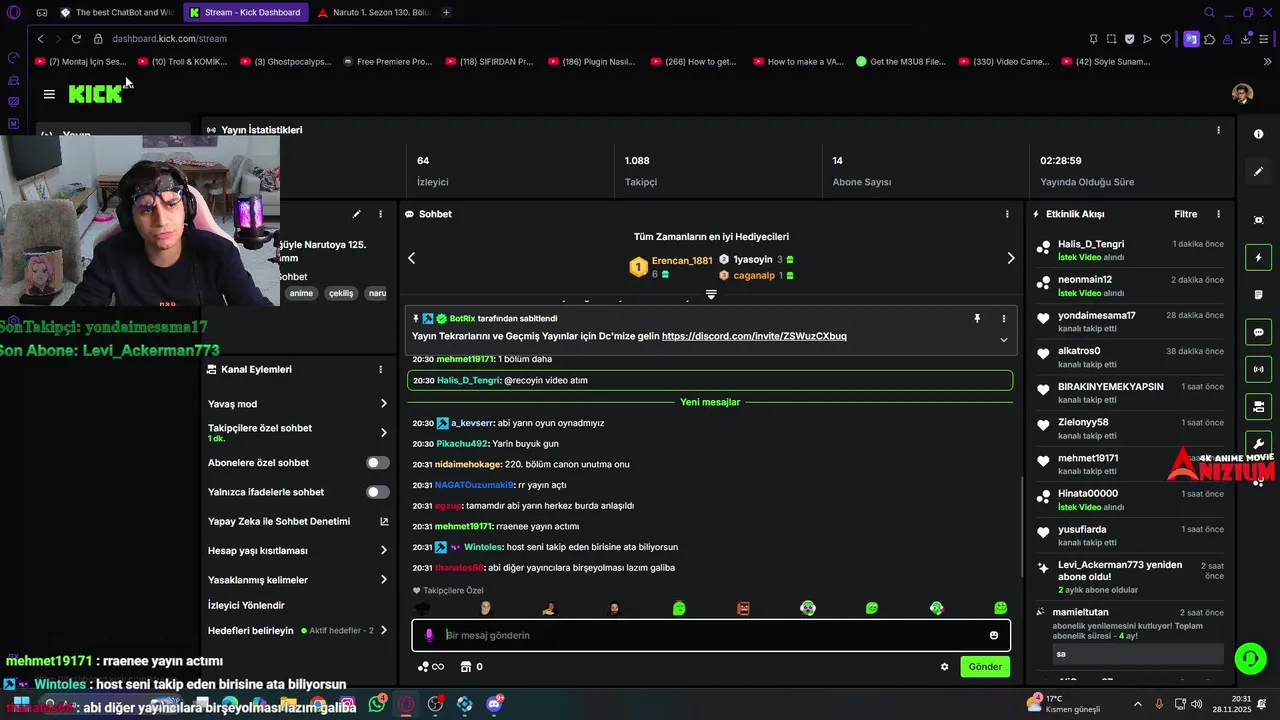Click the Gönder send button

pos(985,667)
